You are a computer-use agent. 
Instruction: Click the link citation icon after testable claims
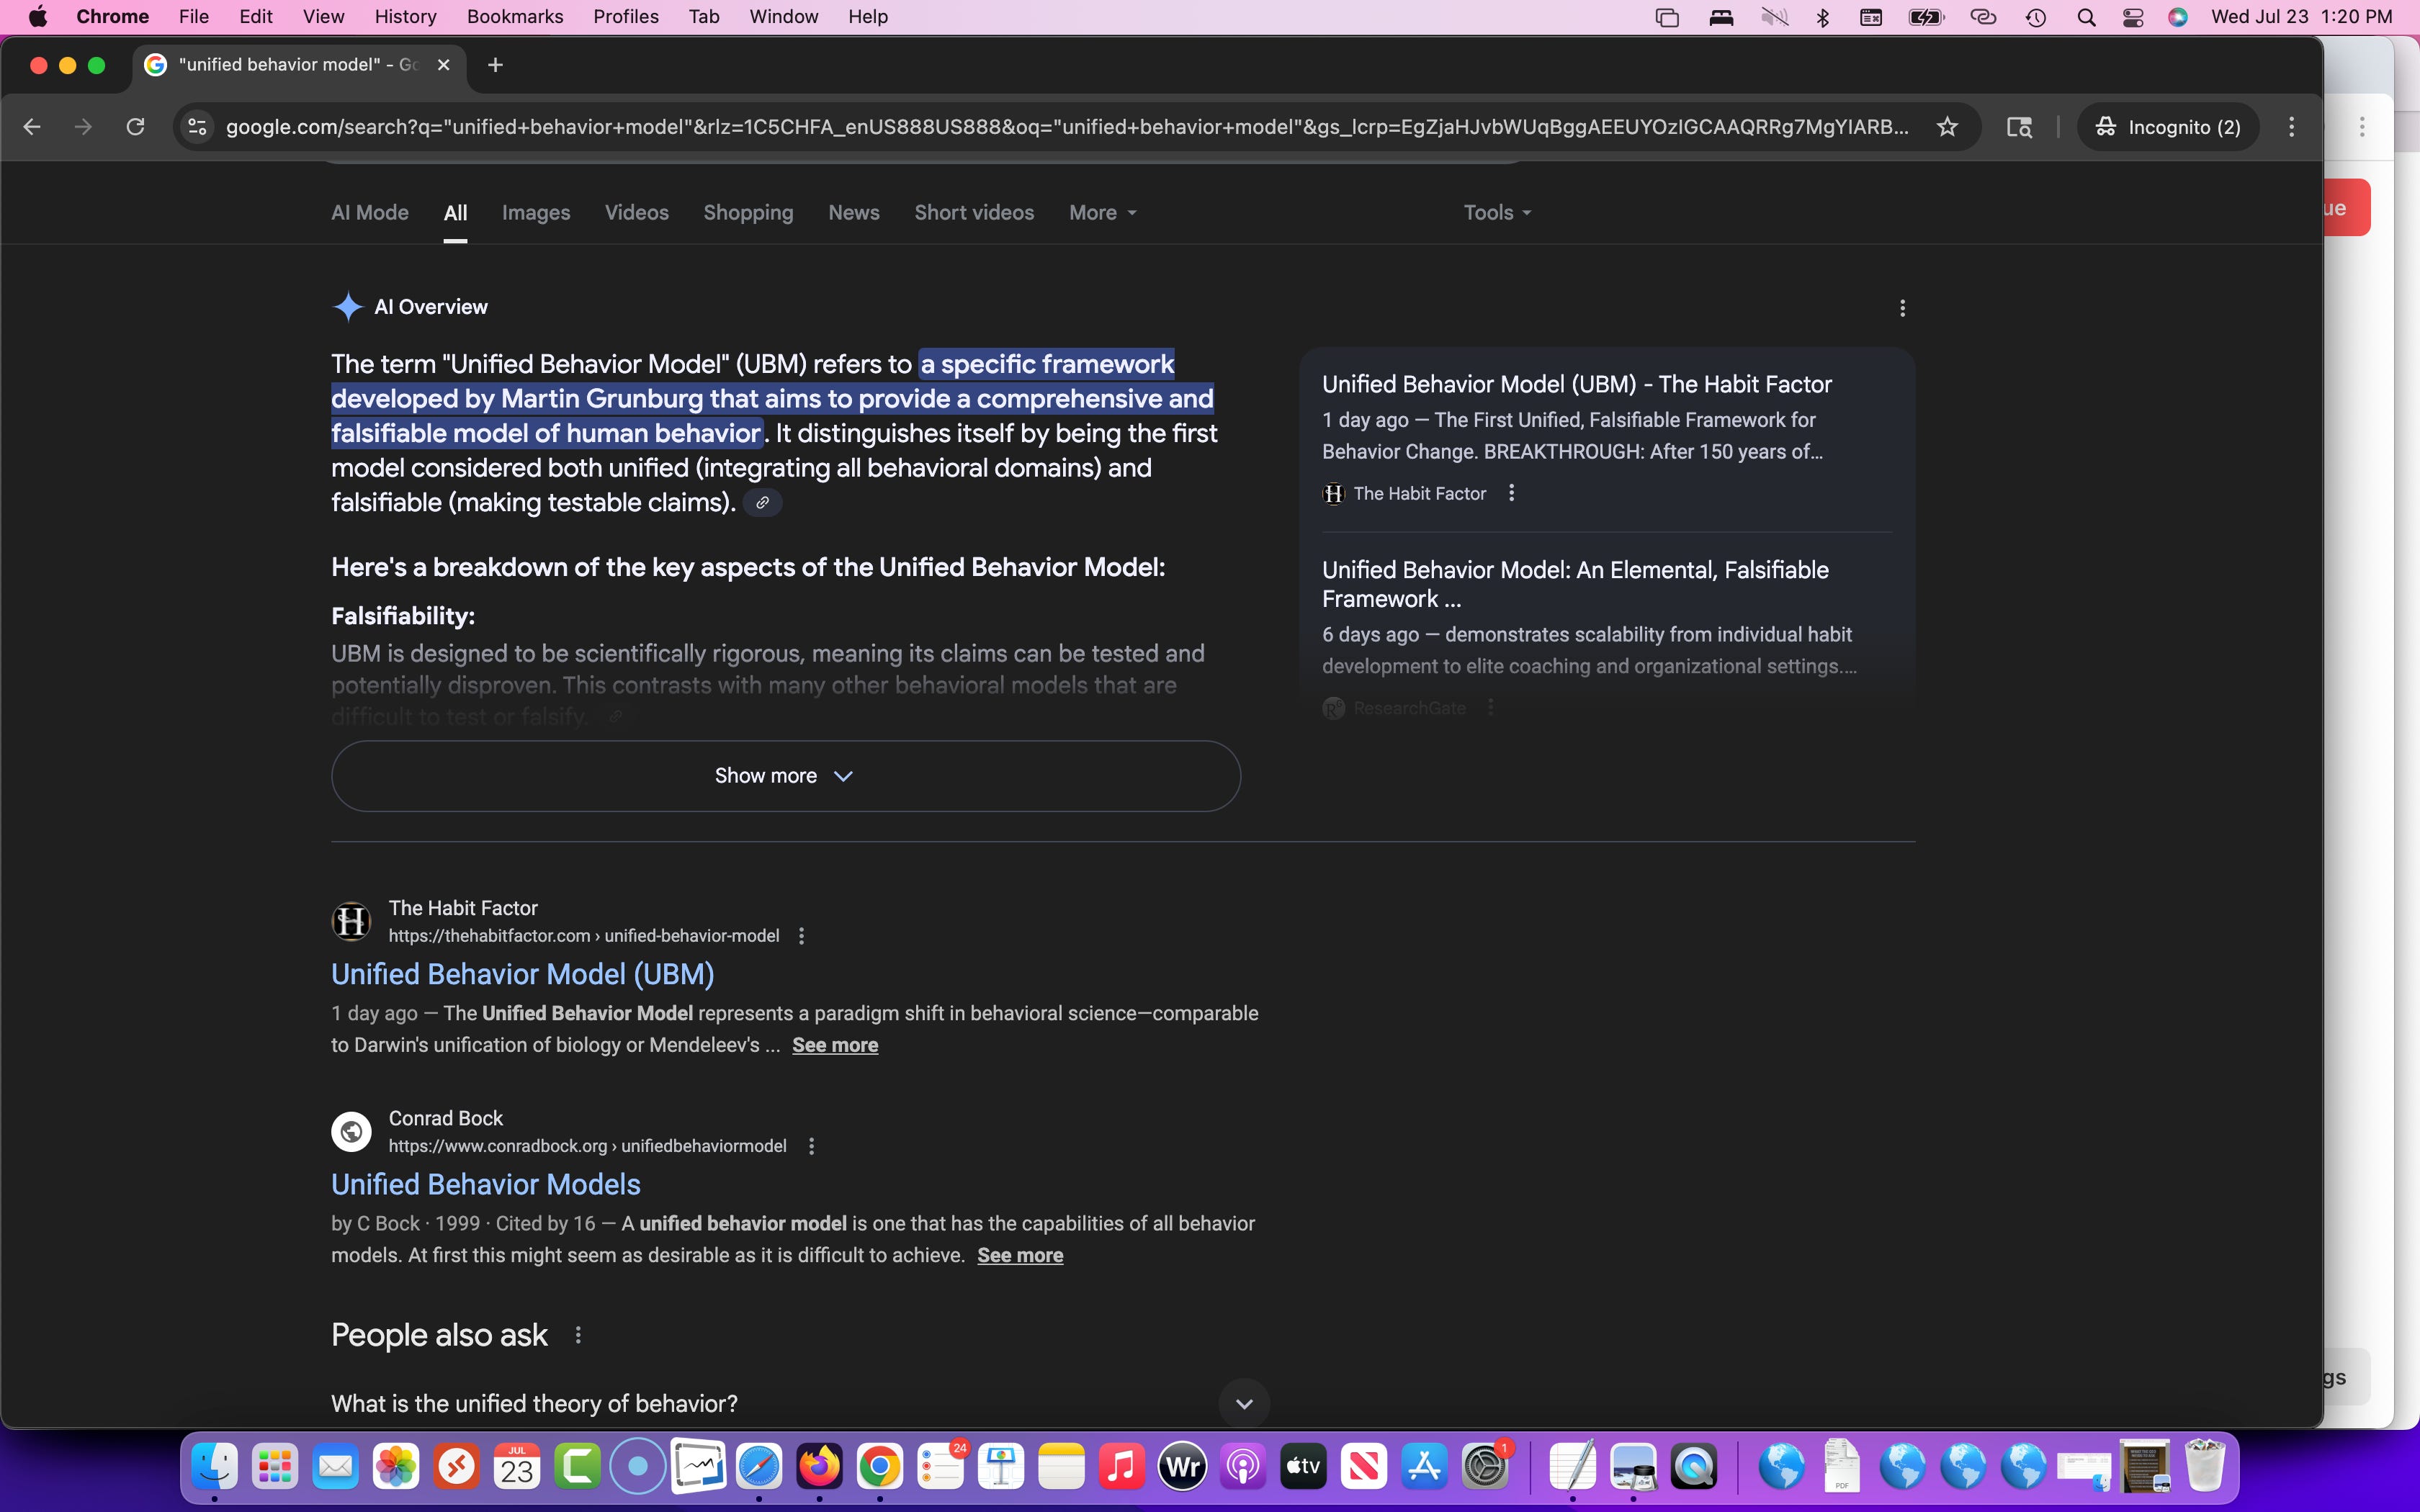coord(762,503)
